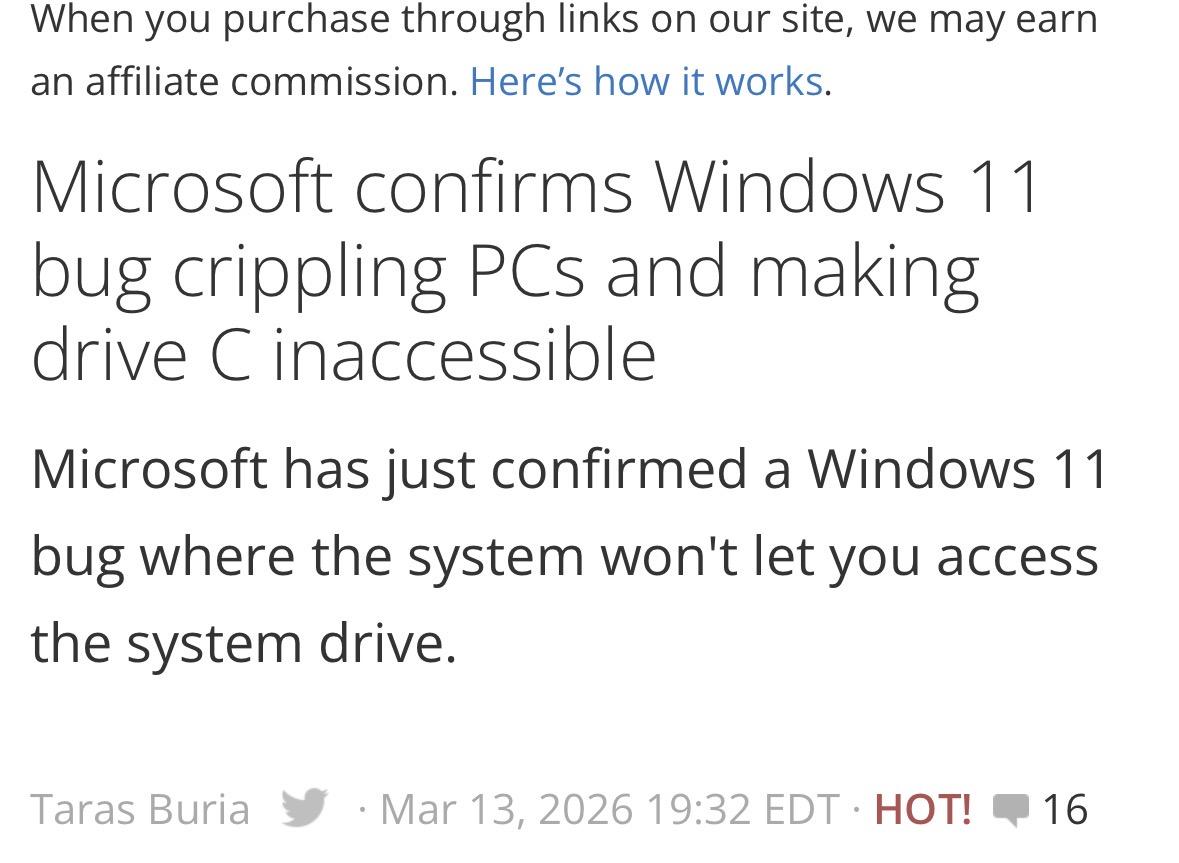Image resolution: width=1179 pixels, height=863 pixels.
Task: Open the 16 comments count
Action: (1064, 808)
